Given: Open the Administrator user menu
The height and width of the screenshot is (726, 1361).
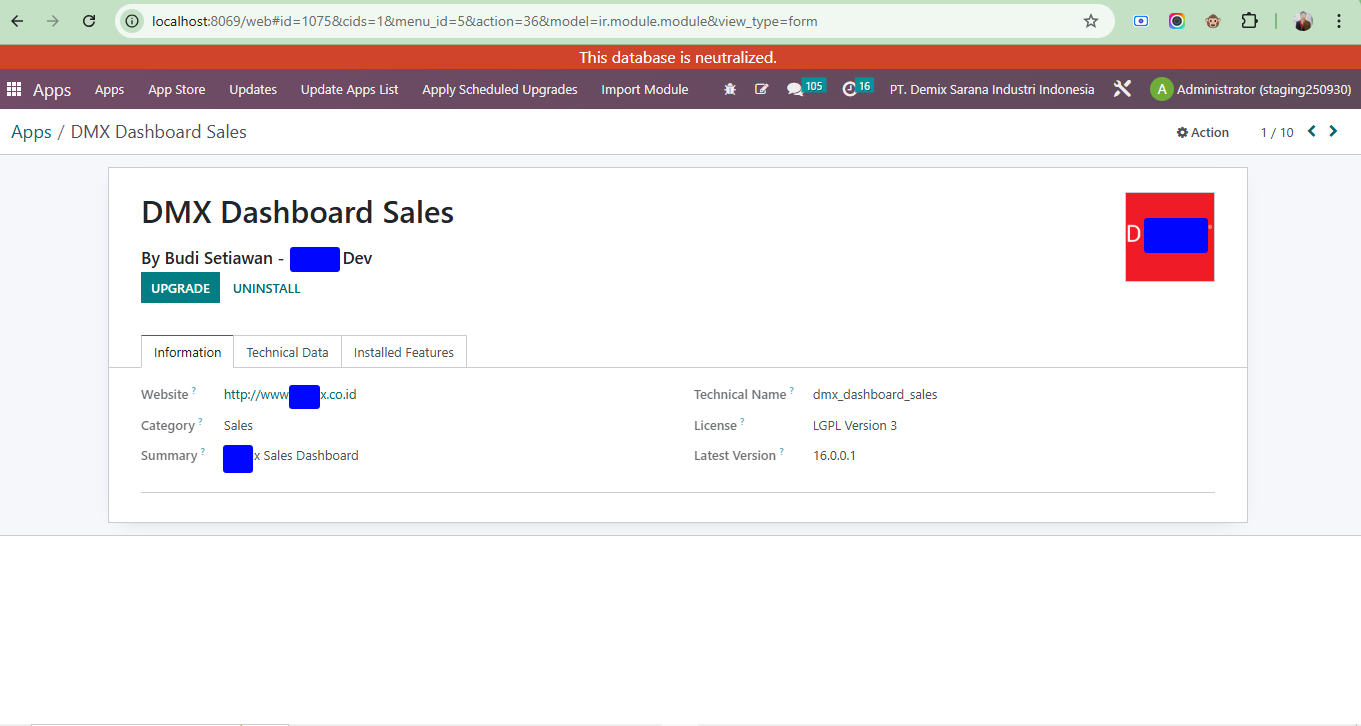Looking at the screenshot, I should (1251, 89).
